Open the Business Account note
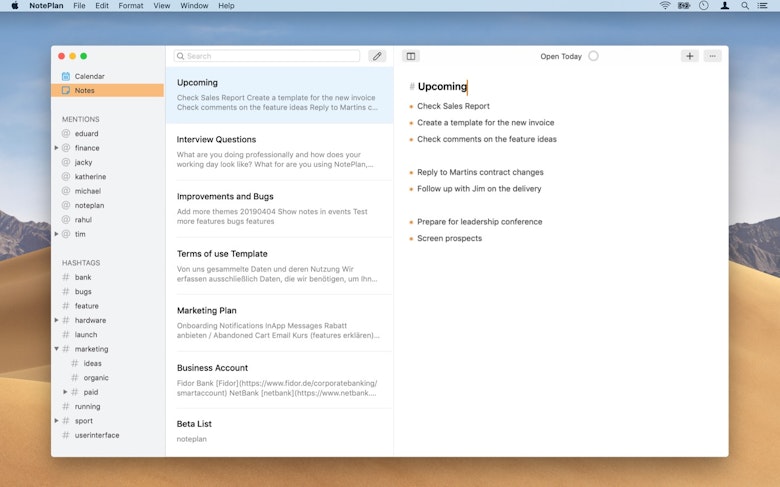 click(x=280, y=380)
